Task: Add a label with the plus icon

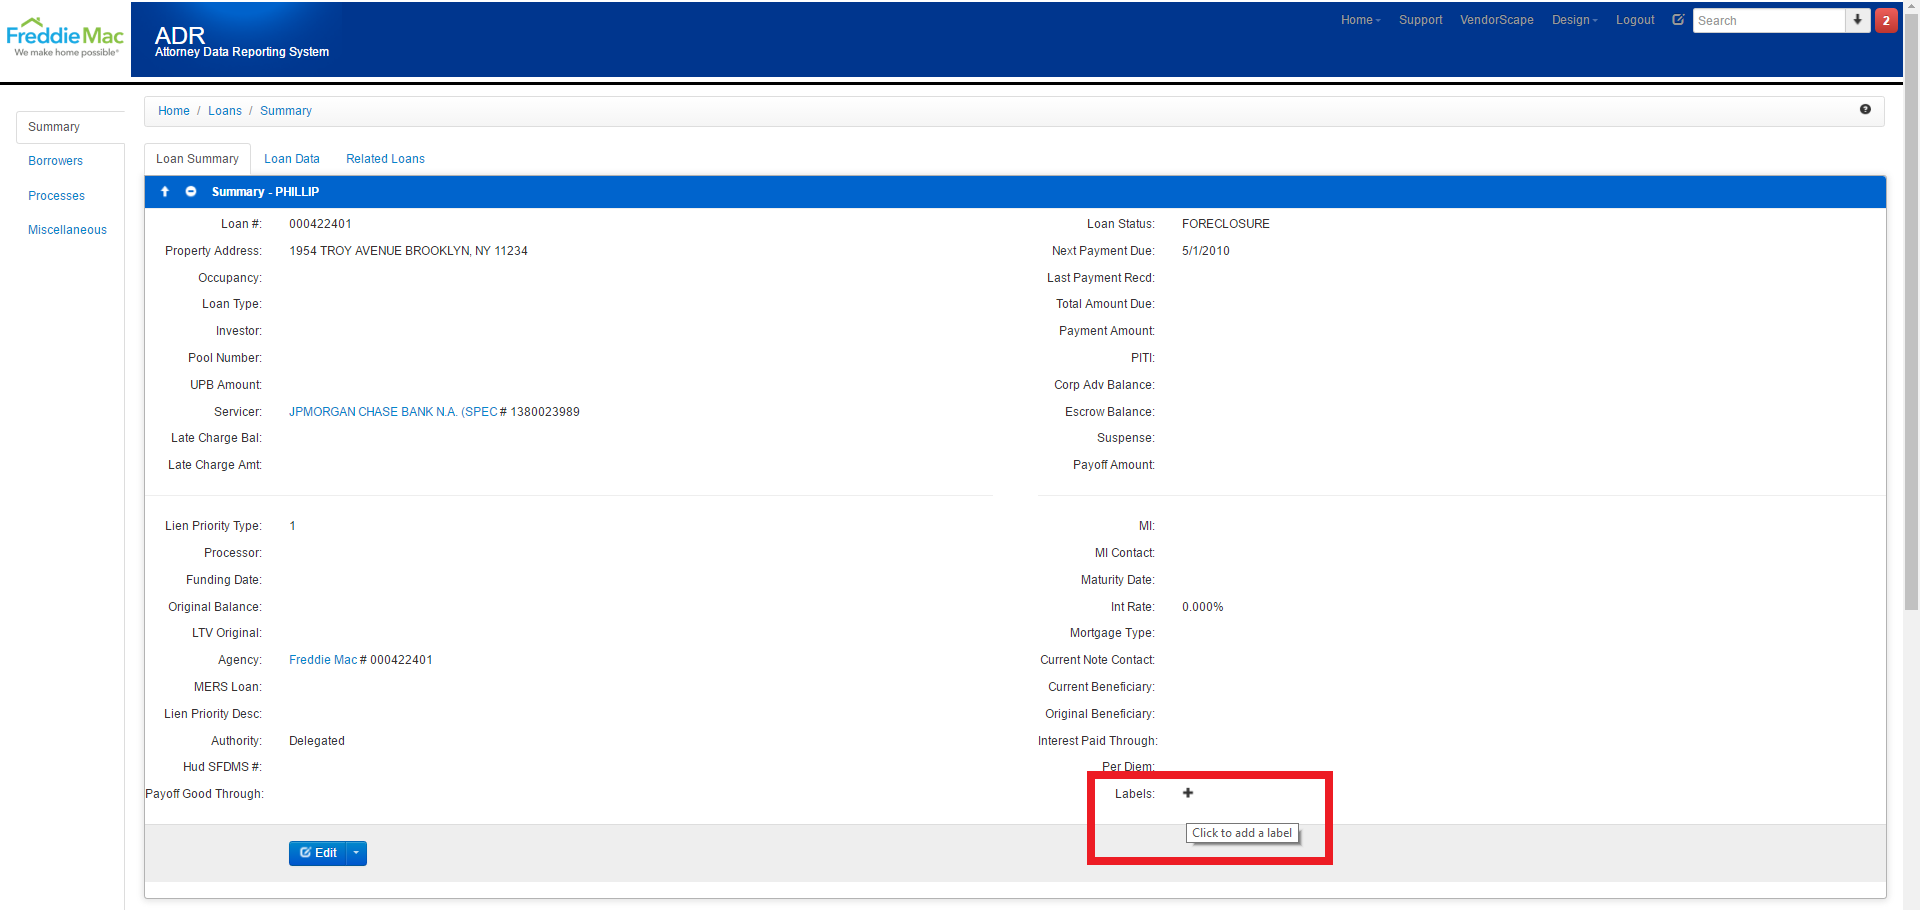Action: pyautogui.click(x=1188, y=793)
